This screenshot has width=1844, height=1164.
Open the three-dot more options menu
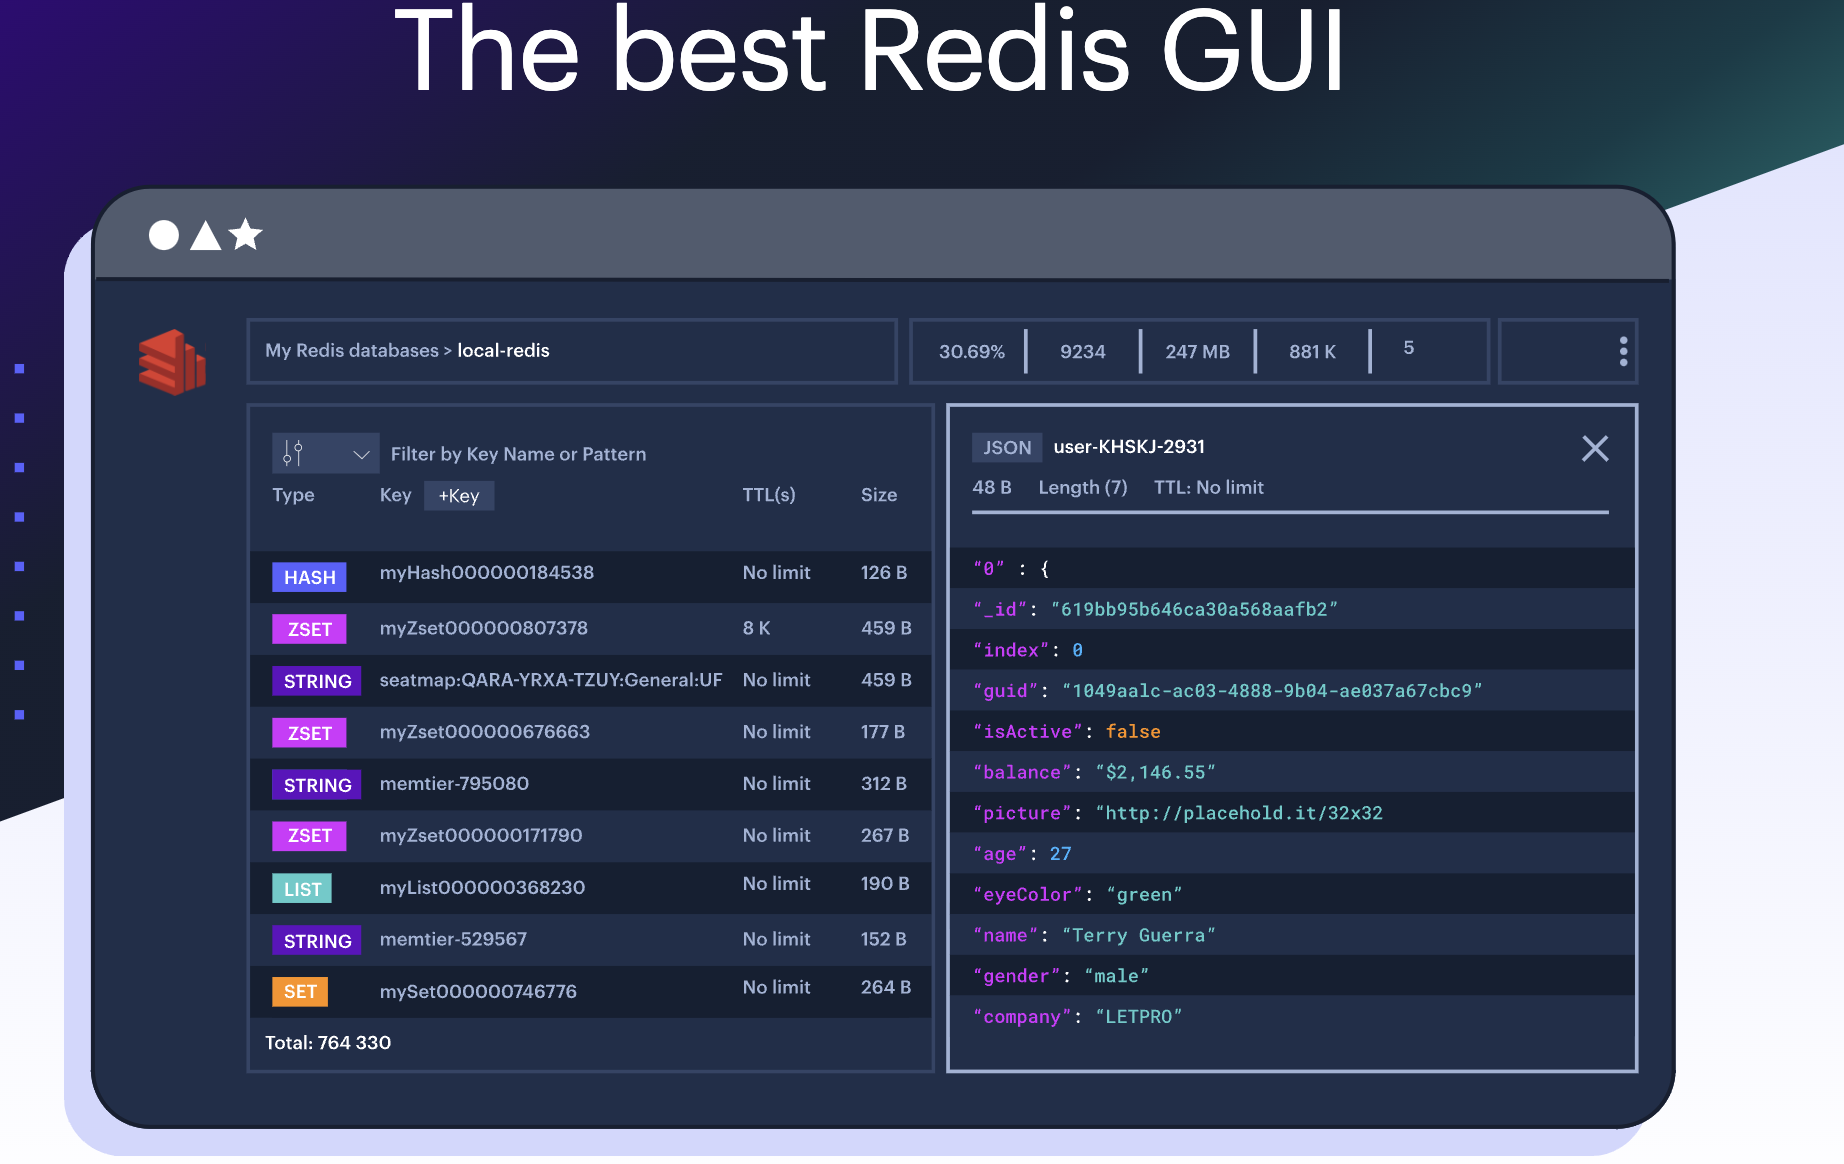(1623, 351)
